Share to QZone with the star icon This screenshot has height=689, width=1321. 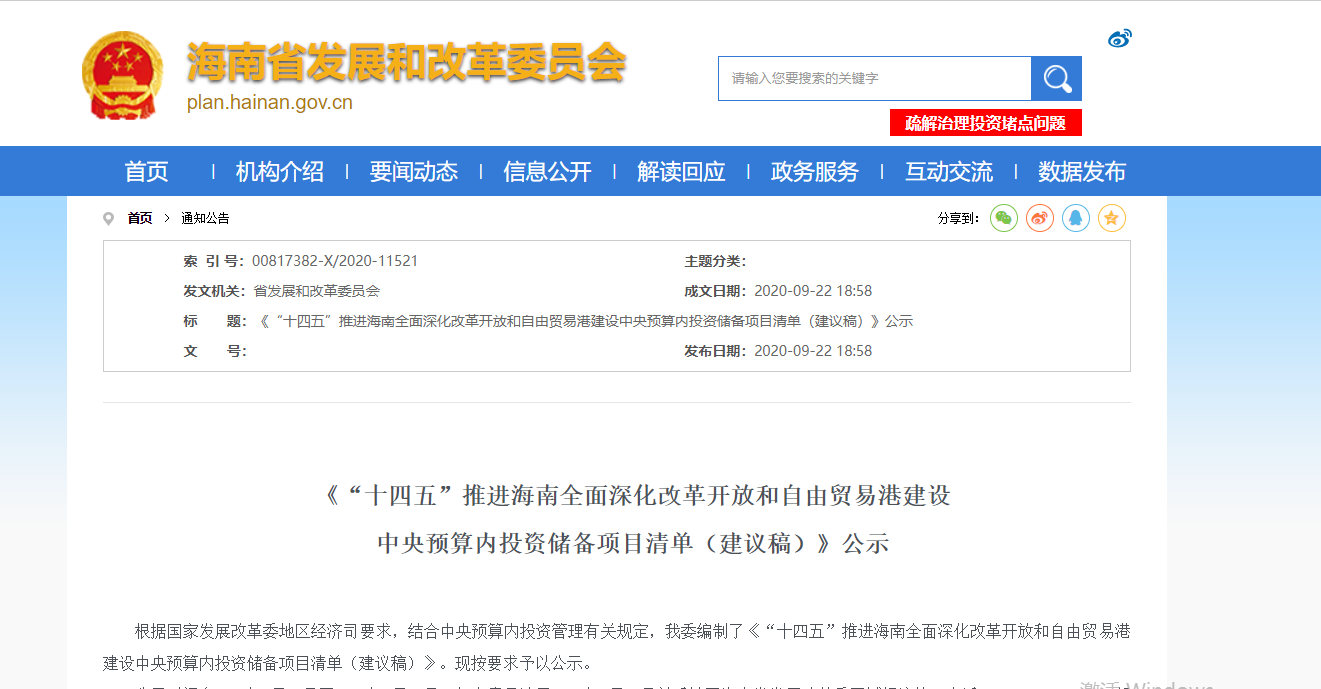point(1112,218)
